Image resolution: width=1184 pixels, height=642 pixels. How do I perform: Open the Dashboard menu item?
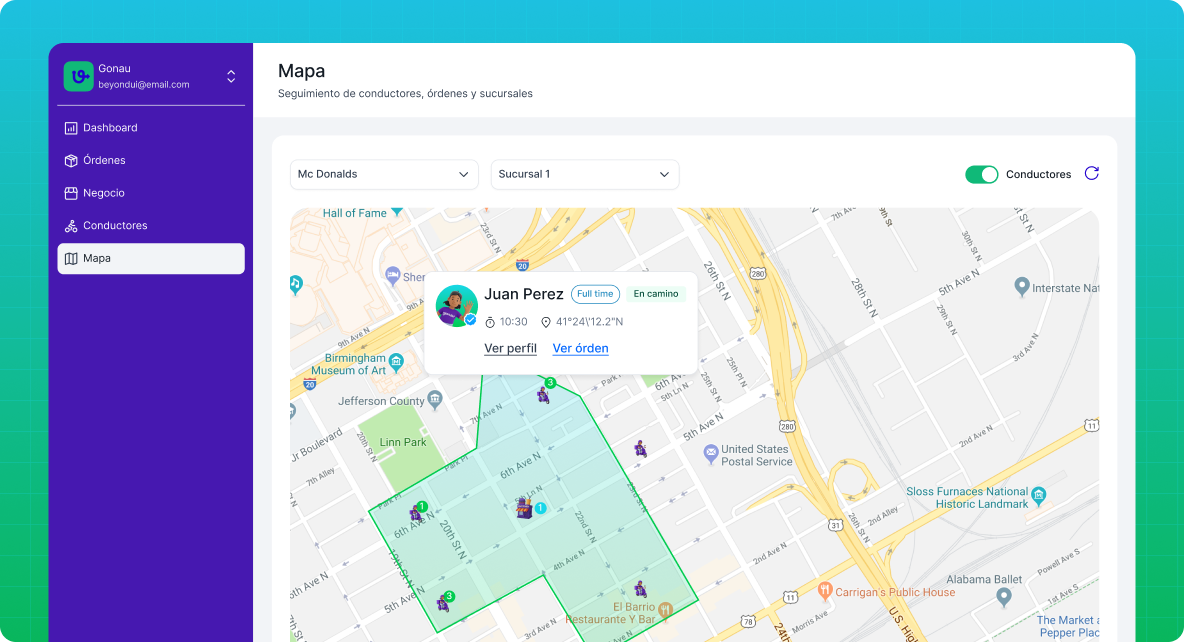pos(151,128)
